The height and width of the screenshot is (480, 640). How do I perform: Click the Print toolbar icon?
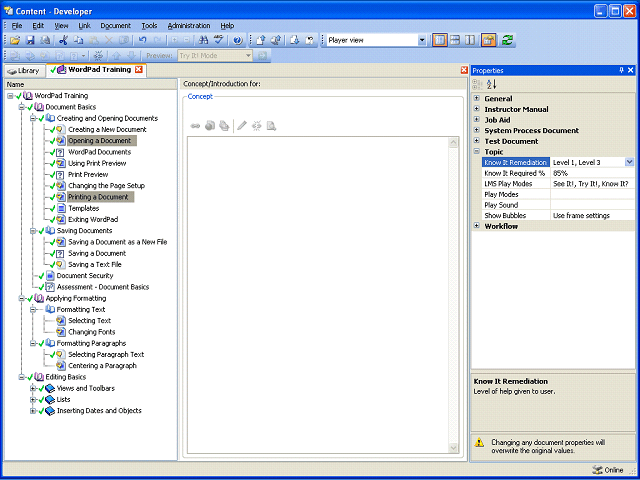[x=45, y=40]
